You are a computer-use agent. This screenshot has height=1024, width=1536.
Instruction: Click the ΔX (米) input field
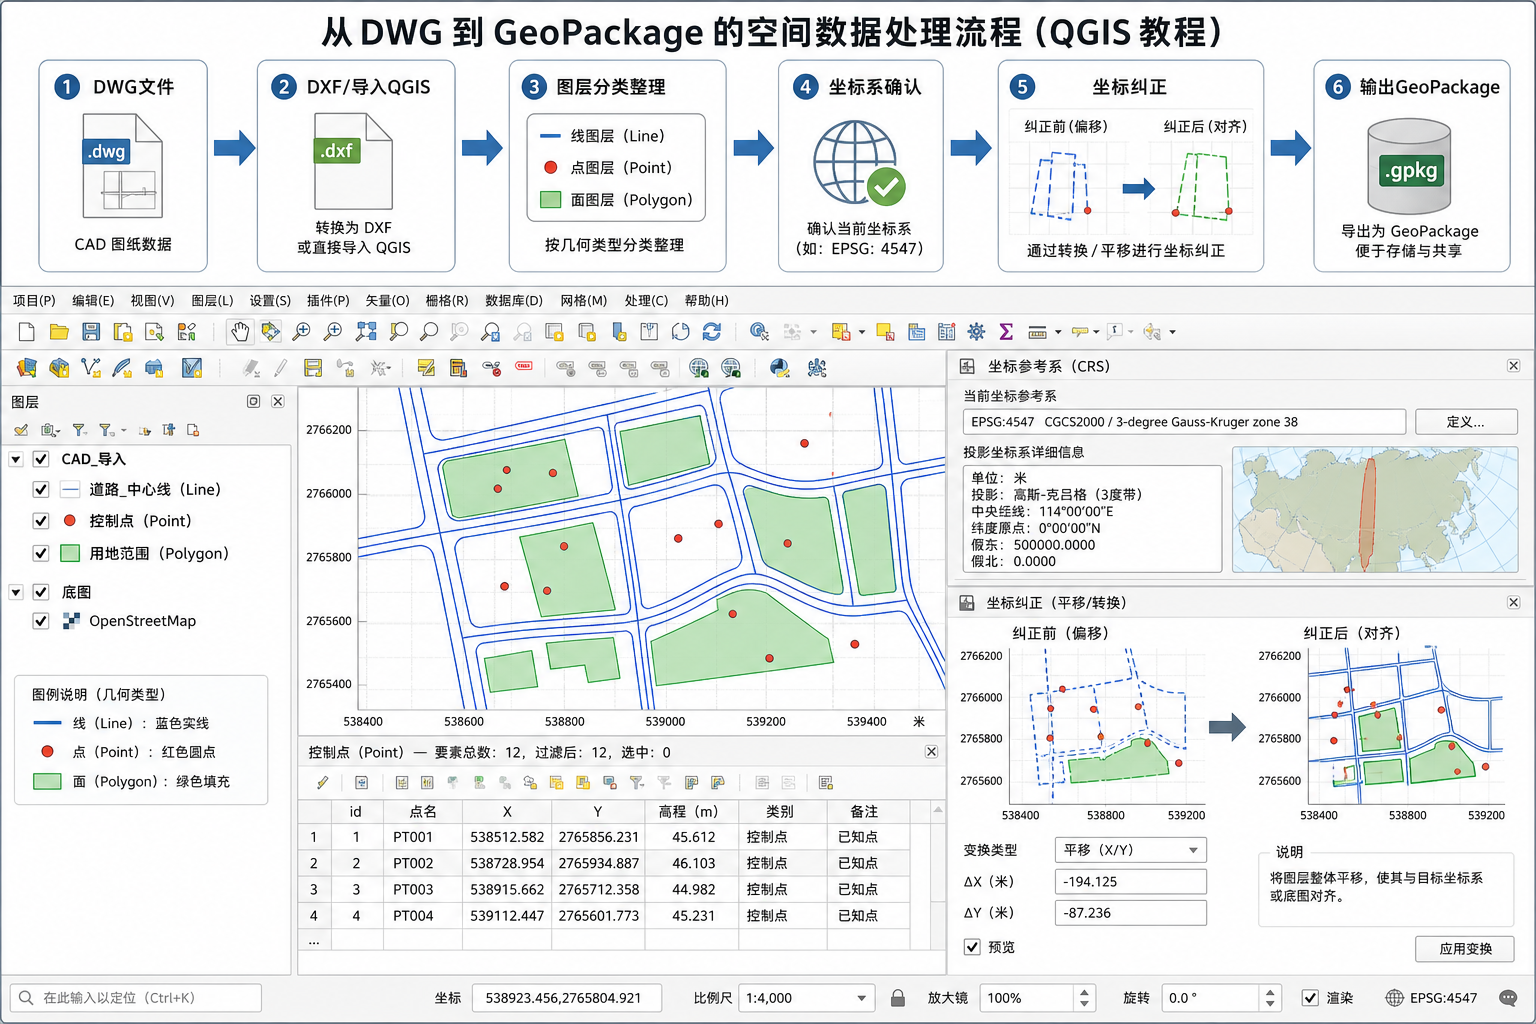coord(1131,882)
